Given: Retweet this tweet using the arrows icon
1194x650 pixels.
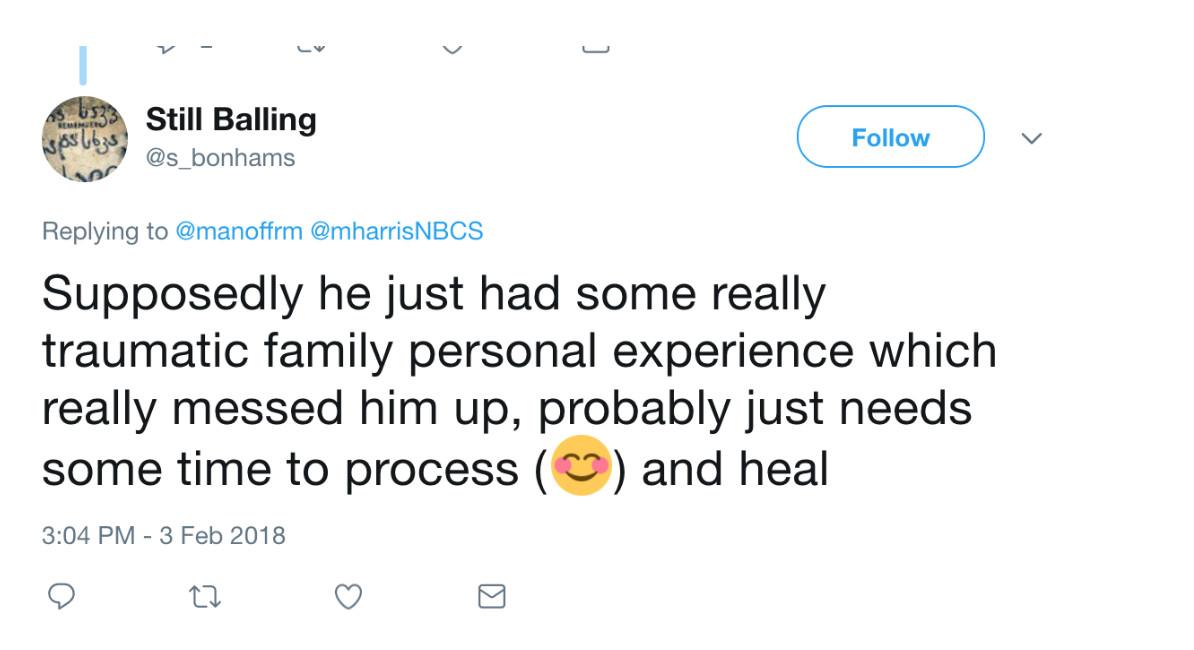Looking at the screenshot, I should pyautogui.click(x=204, y=597).
